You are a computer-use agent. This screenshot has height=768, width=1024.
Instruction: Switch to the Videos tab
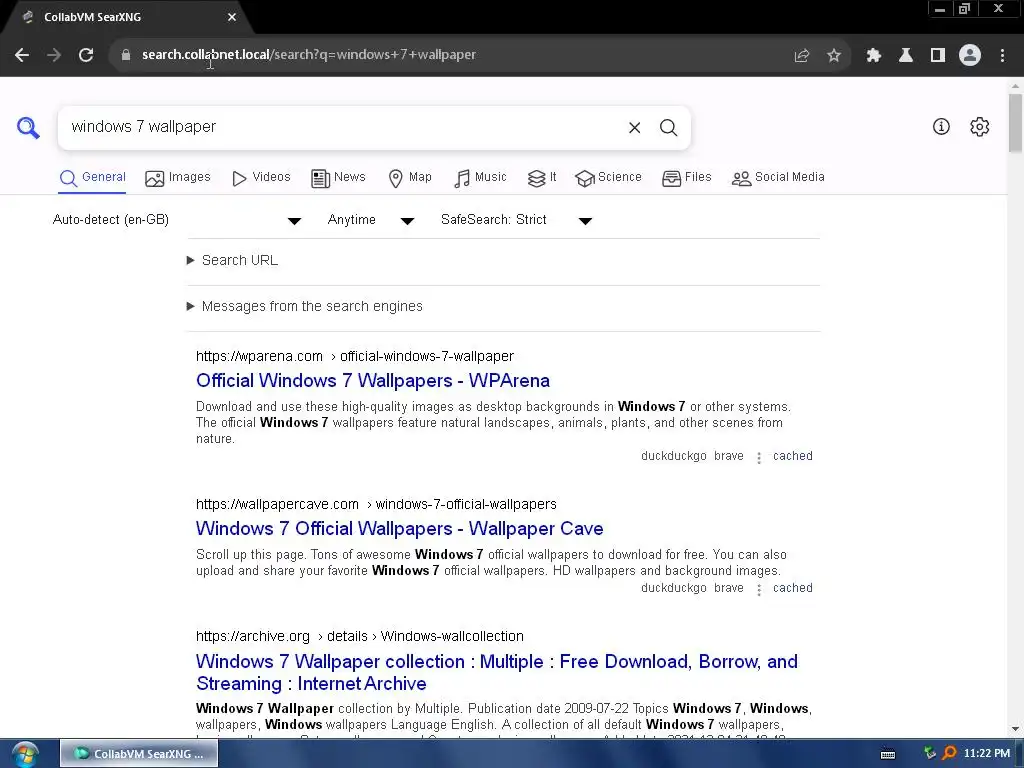pyautogui.click(x=261, y=178)
